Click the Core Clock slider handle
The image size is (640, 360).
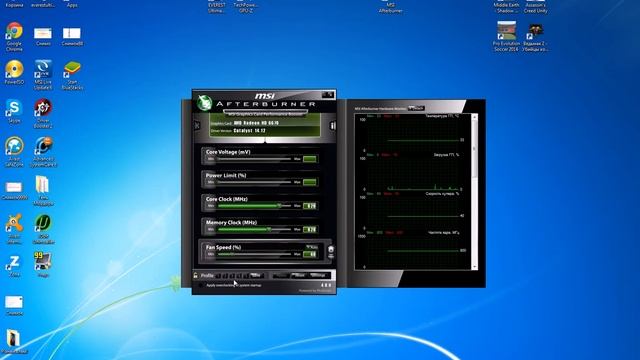point(280,206)
